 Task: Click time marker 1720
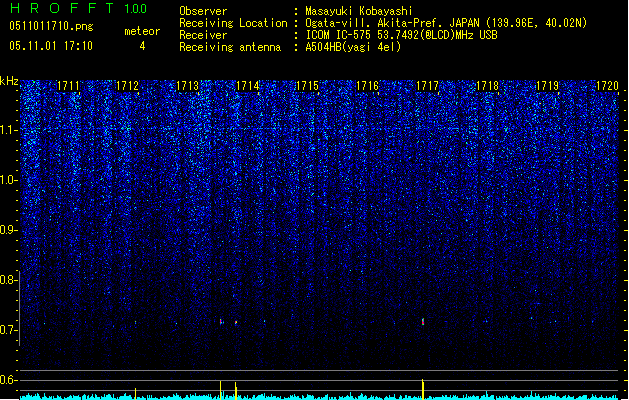(x=607, y=86)
